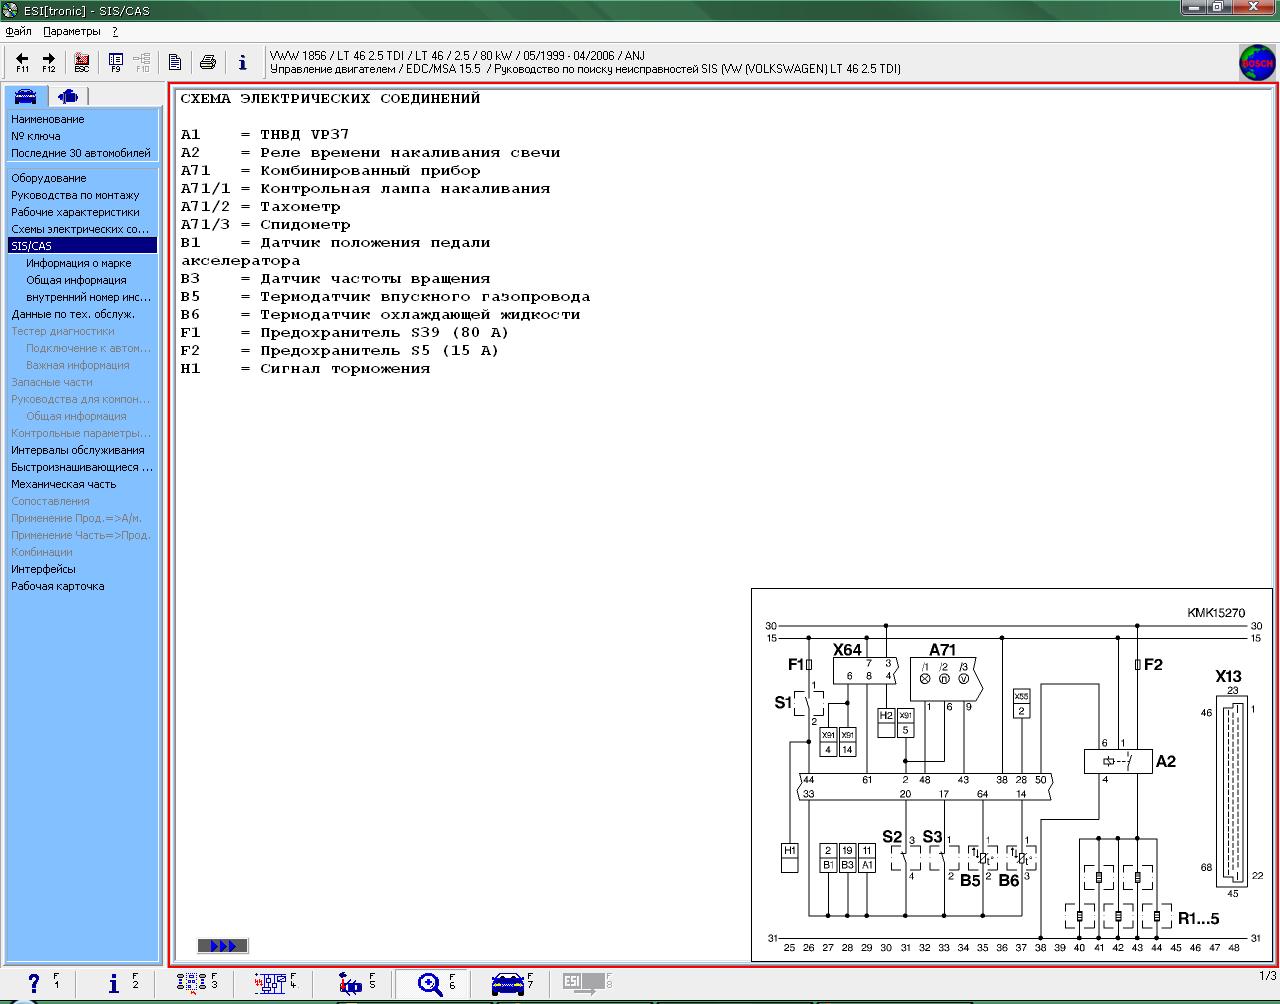The width and height of the screenshot is (1280, 1004).
Task: Click the line F1 Предохранитель S39 (80 A)
Action: click(345, 332)
